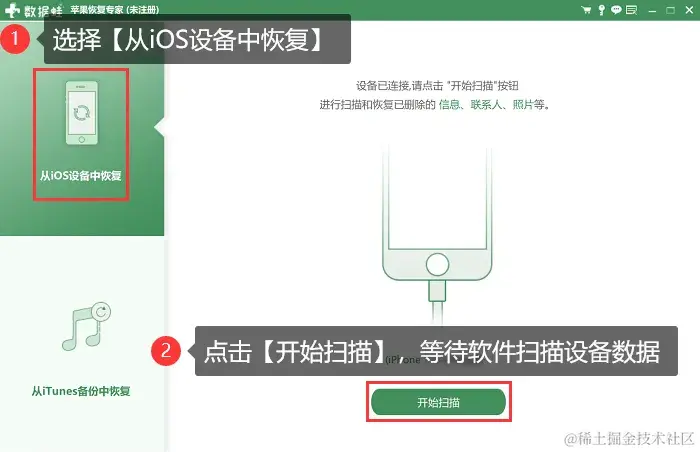Click the home button on phone illustration
Viewport: 700px width, 452px height.
437,264
